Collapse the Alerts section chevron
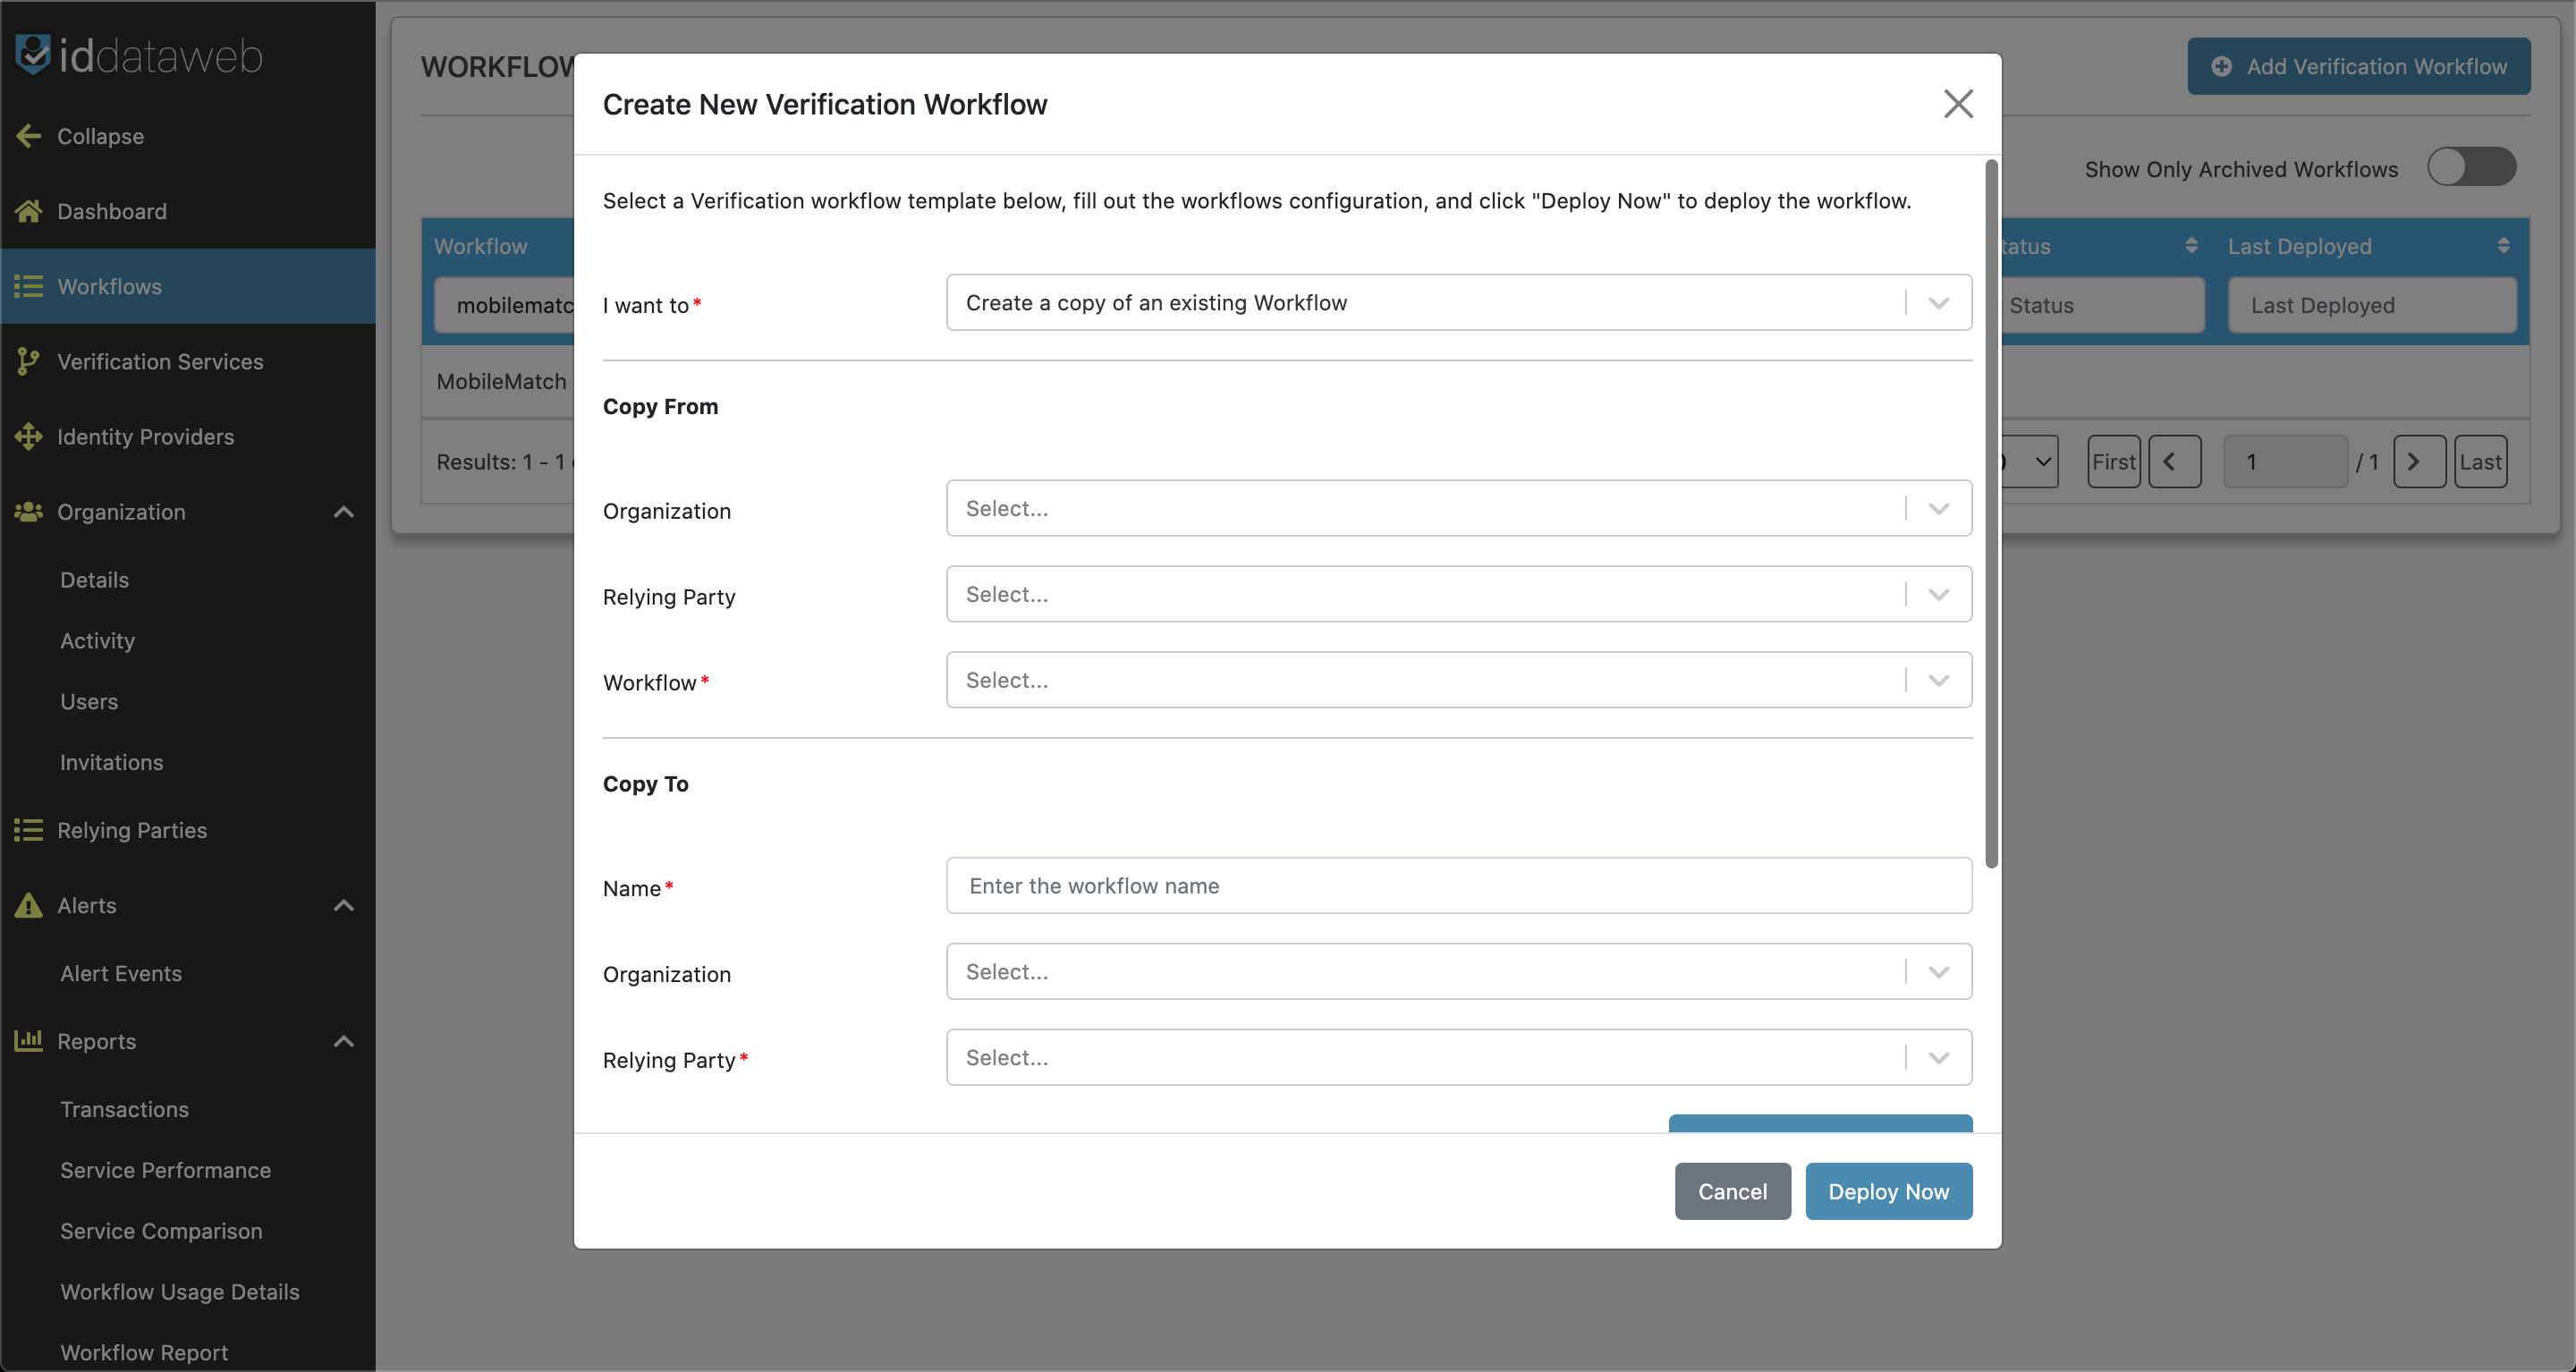The height and width of the screenshot is (1372, 2576). click(343, 905)
